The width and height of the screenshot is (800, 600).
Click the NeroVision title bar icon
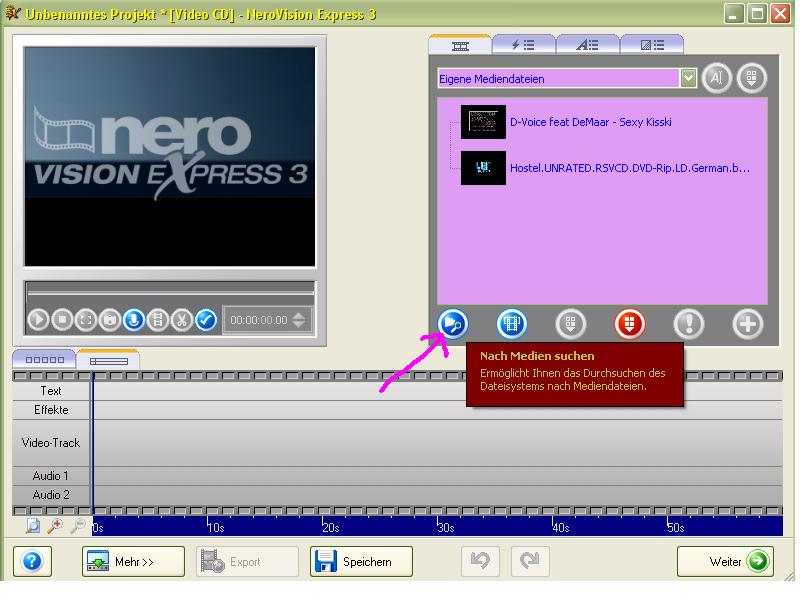pyautogui.click(x=12, y=13)
